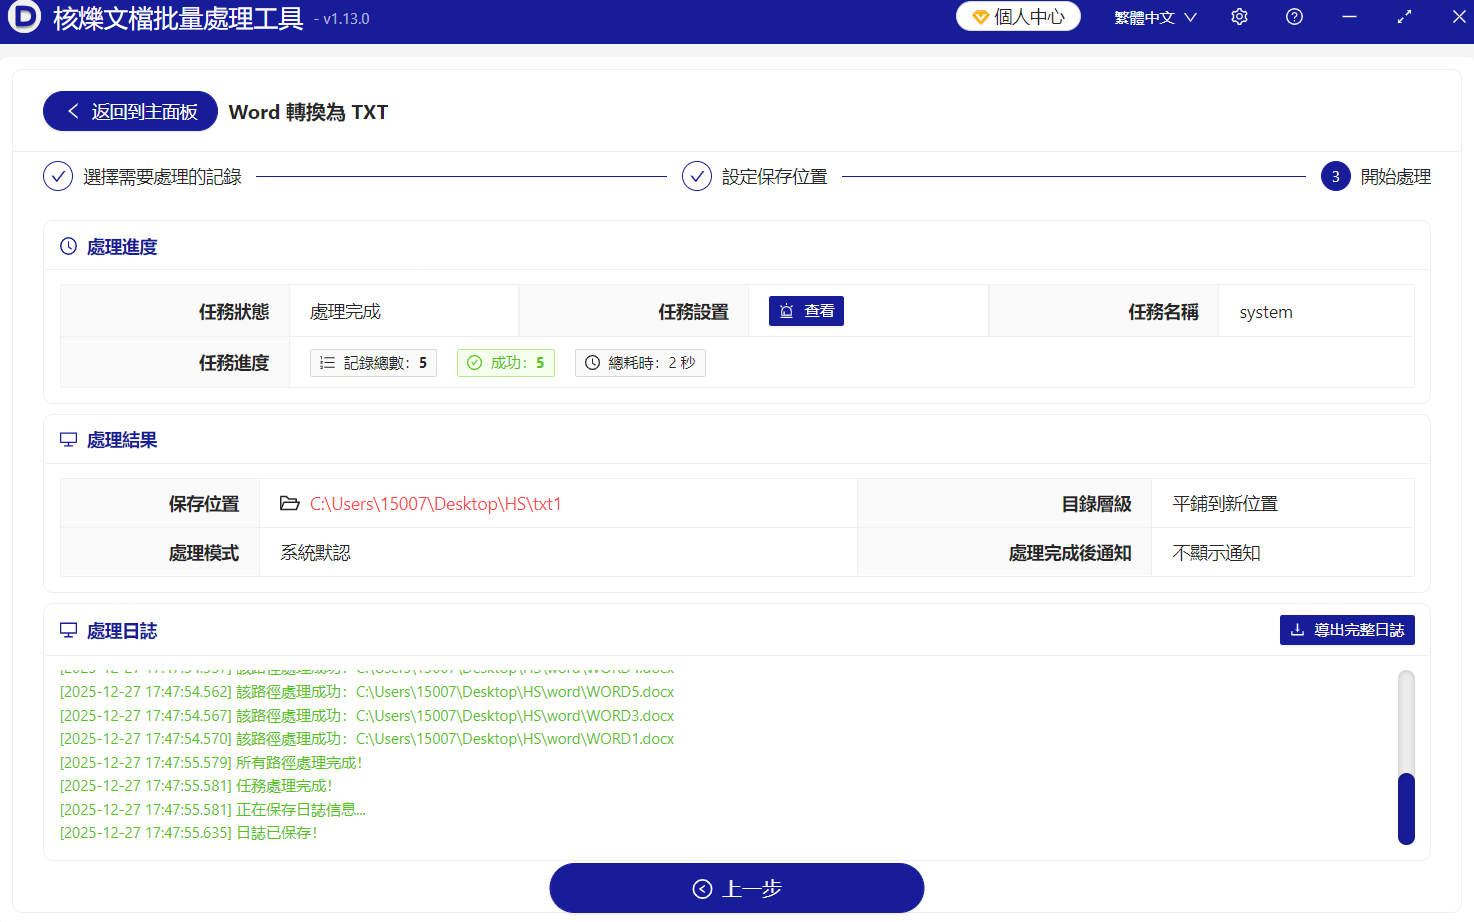Click the green checkmark in the 成功 badge
The width and height of the screenshot is (1474, 922).
click(x=474, y=363)
